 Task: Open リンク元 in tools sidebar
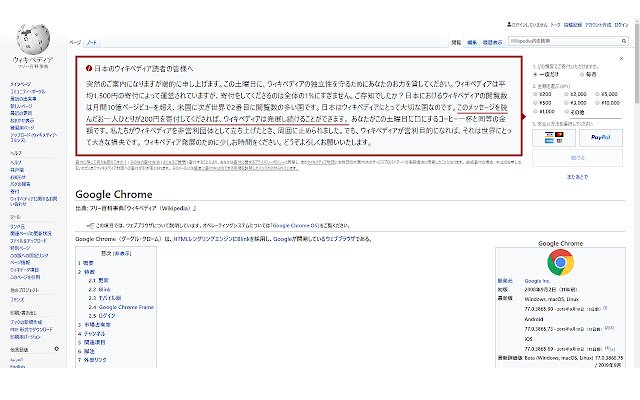pyautogui.click(x=17, y=227)
